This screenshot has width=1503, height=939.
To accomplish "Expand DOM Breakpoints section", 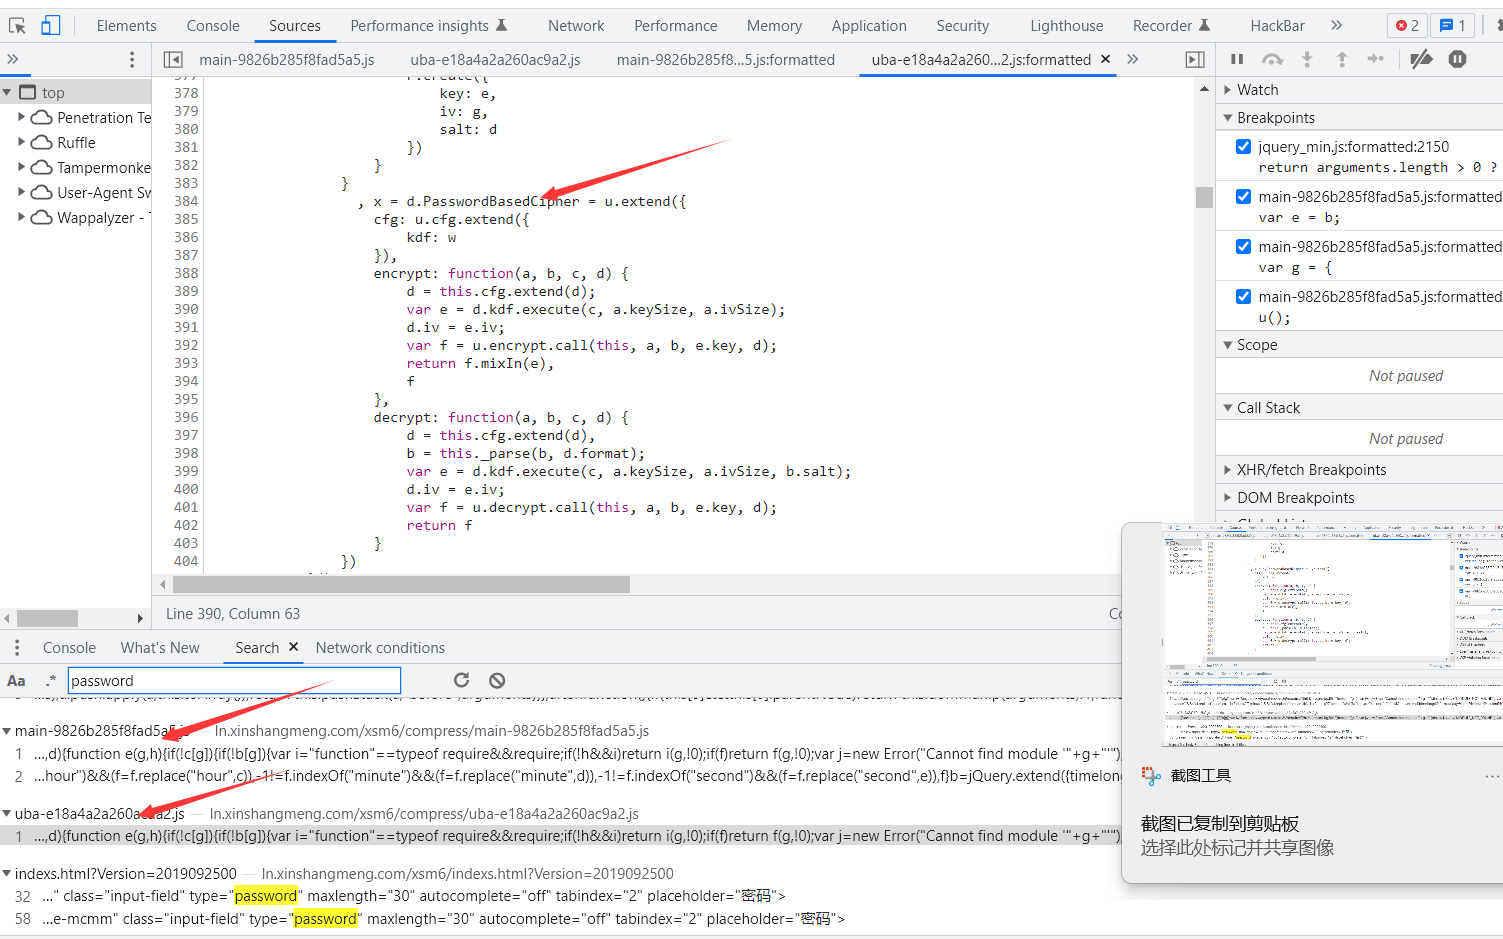I will pyautogui.click(x=1228, y=498).
